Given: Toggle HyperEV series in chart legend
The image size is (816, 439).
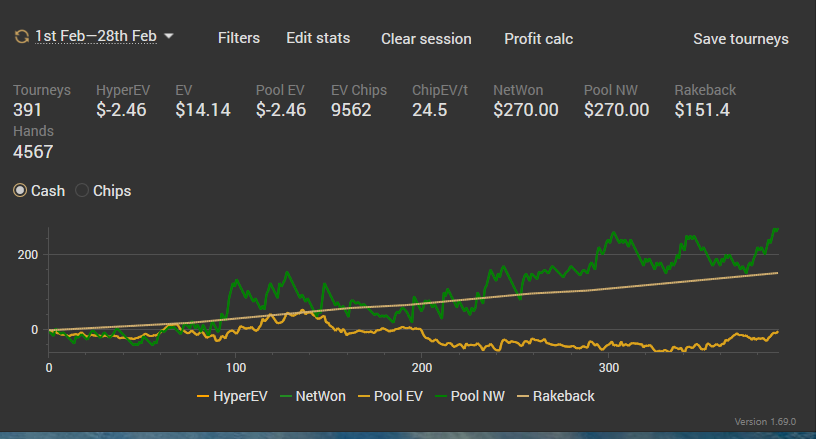Looking at the screenshot, I should click(232, 396).
